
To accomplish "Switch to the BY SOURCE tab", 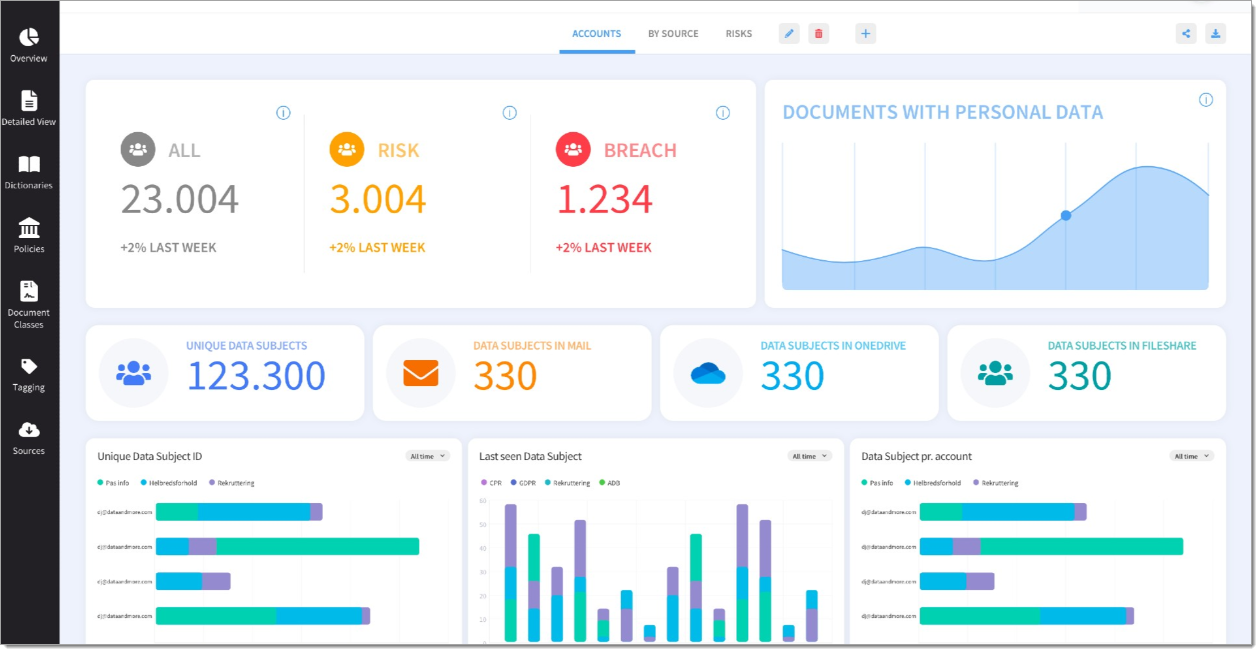I will tap(673, 34).
